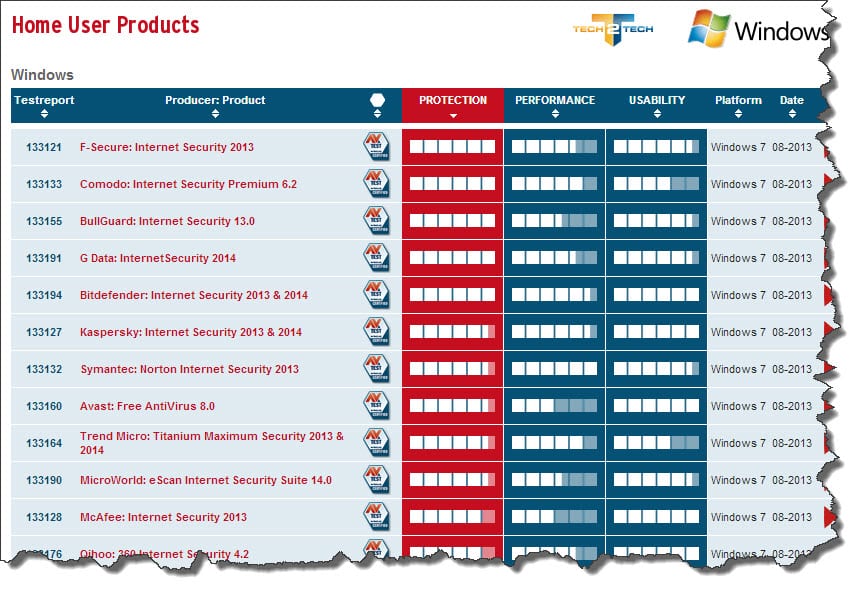Click the Bitdefender performance score bar

[555, 295]
